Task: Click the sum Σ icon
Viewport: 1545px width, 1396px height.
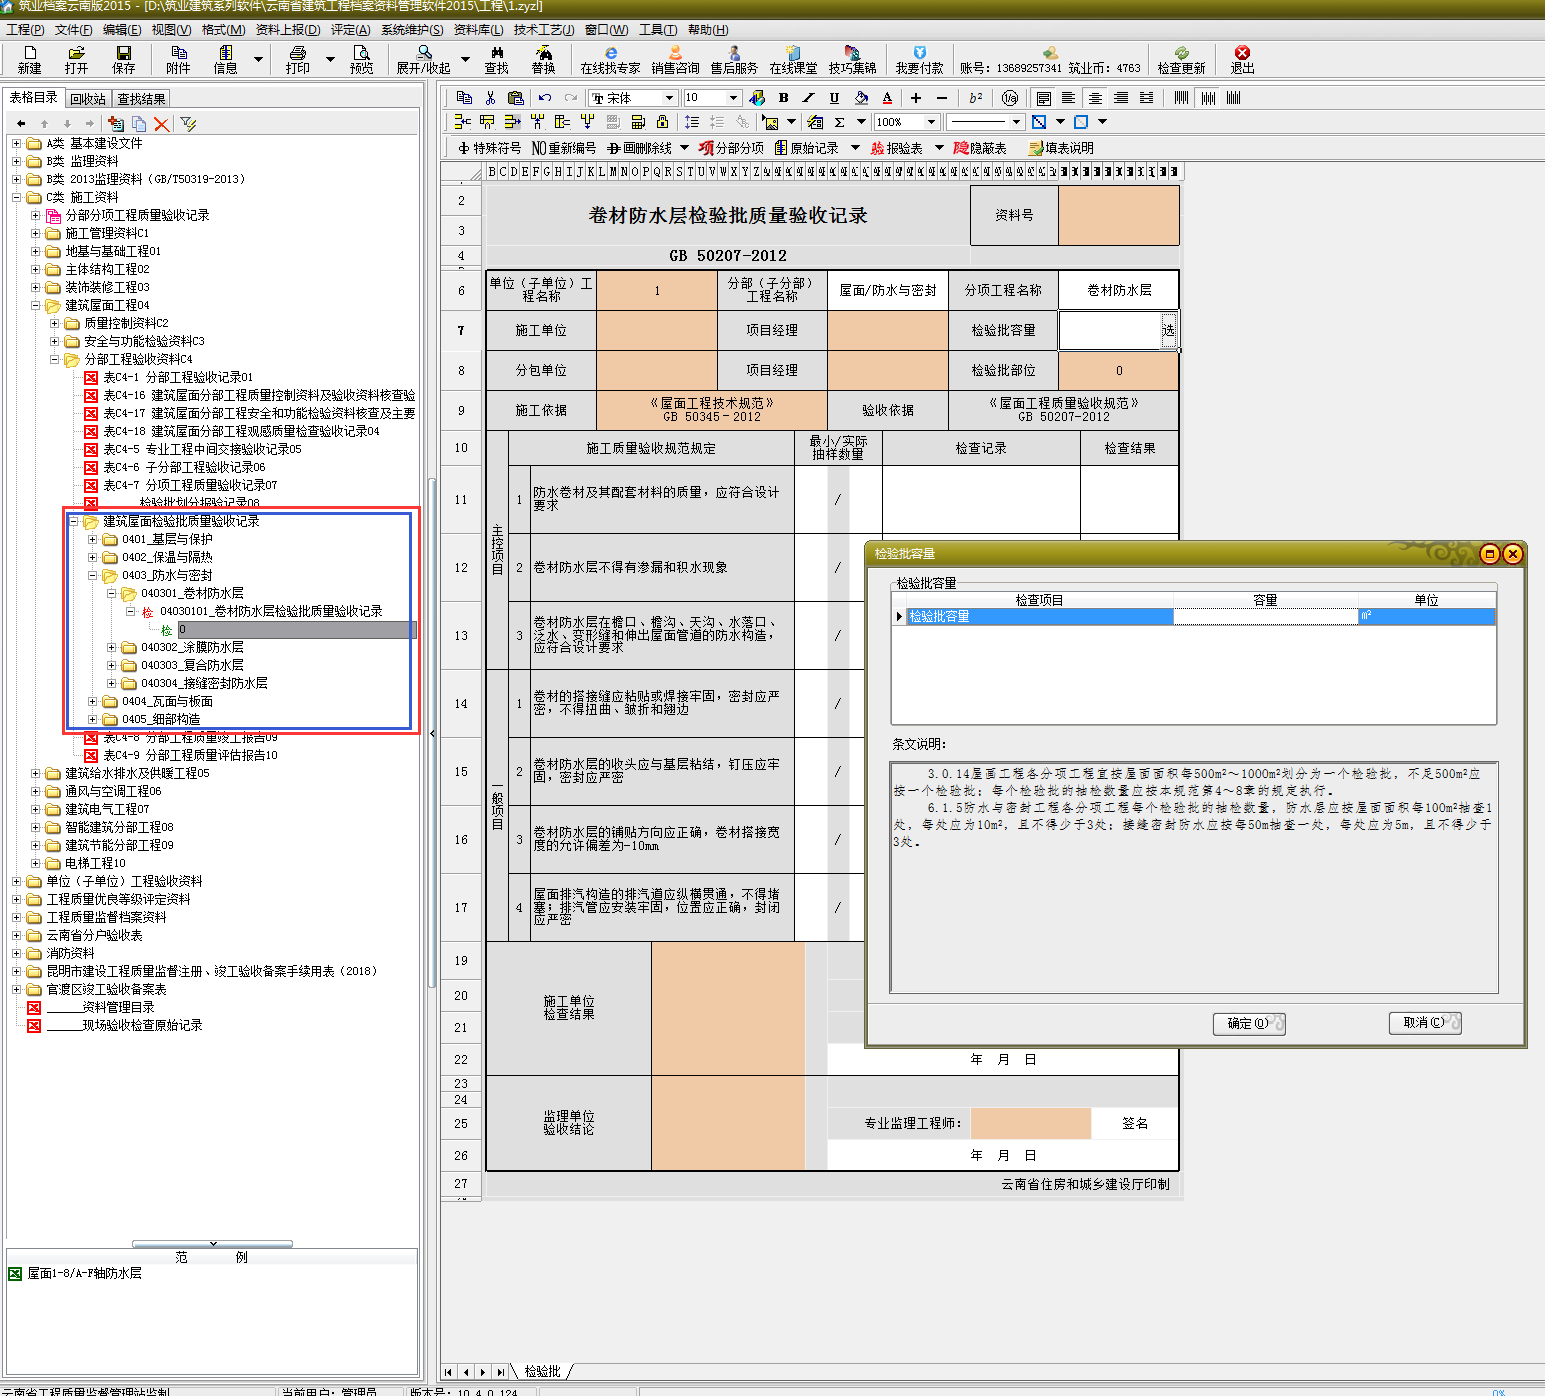Action: [839, 122]
